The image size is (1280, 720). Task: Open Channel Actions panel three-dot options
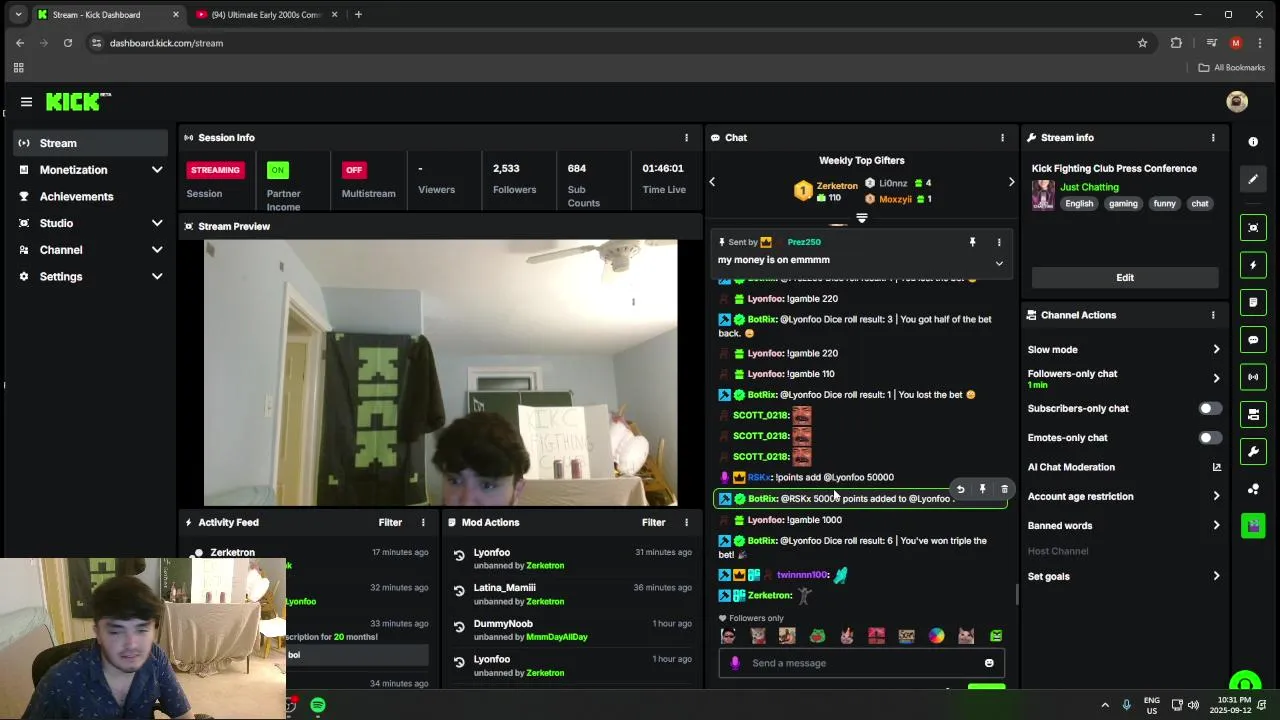1213,315
